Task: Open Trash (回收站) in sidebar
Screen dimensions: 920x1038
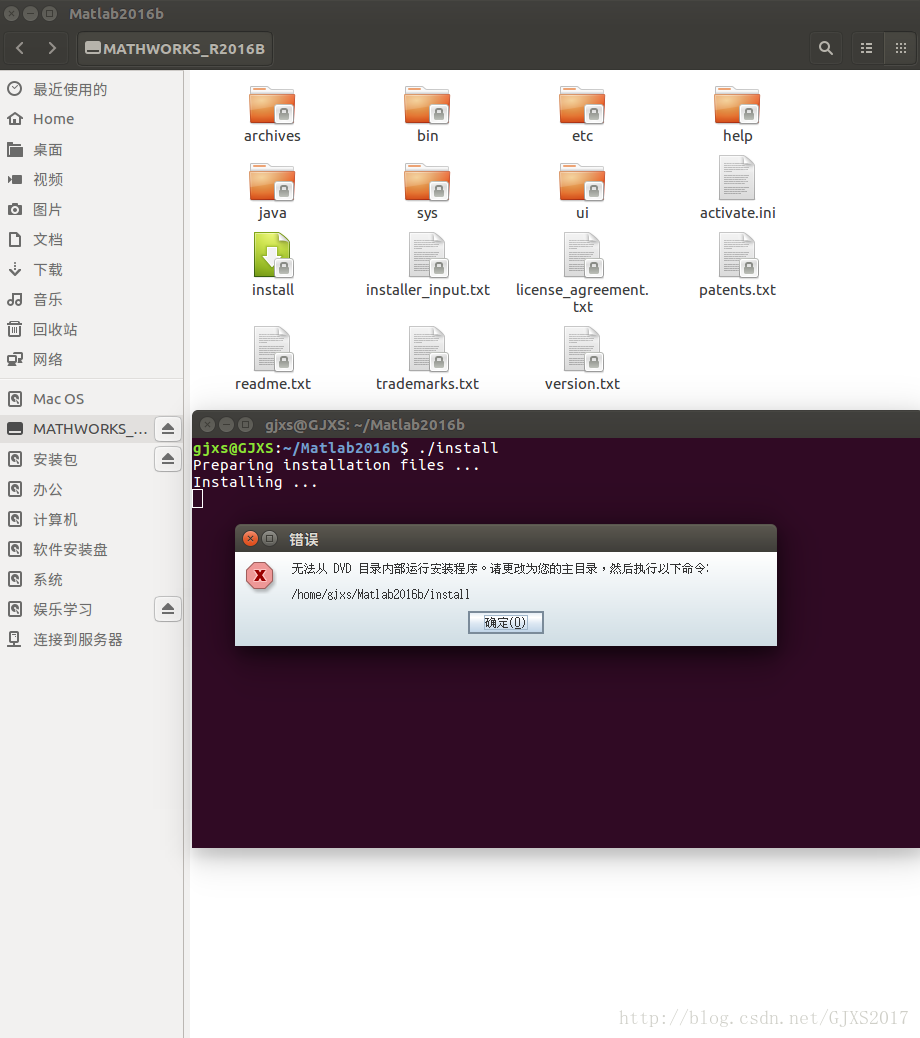Action: click(91, 330)
